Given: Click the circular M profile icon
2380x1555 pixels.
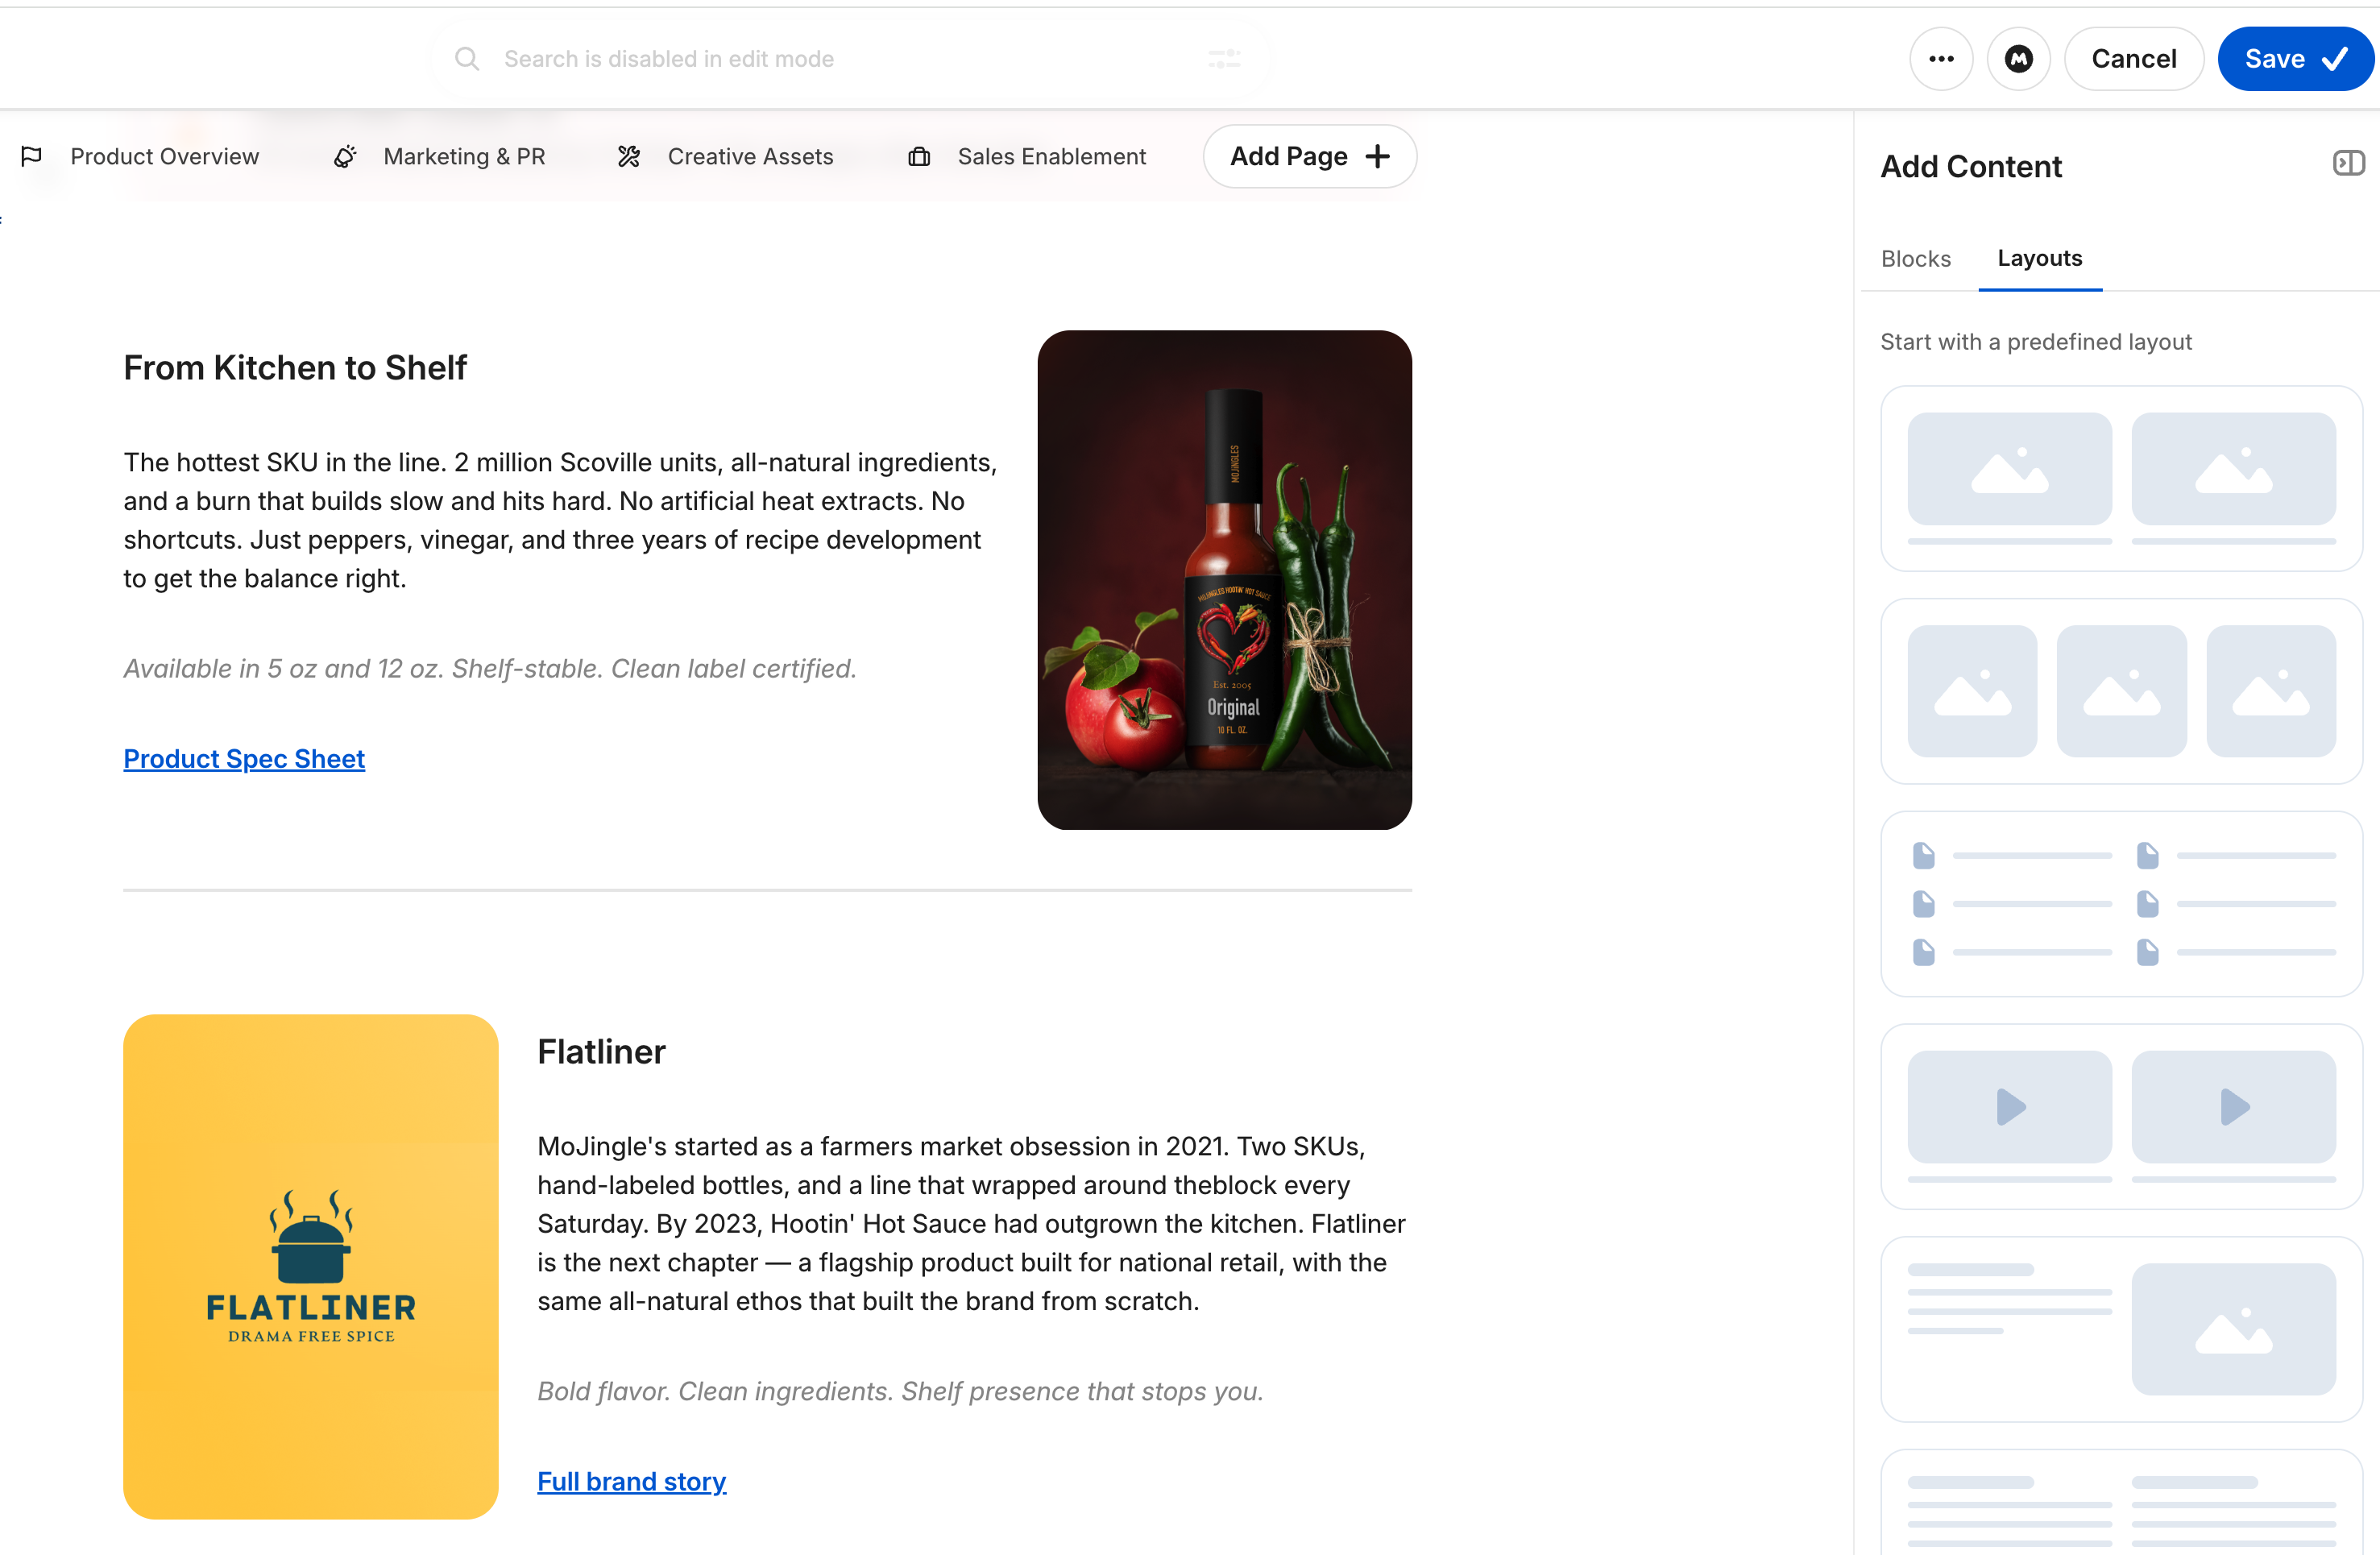Looking at the screenshot, I should pos(2018,59).
